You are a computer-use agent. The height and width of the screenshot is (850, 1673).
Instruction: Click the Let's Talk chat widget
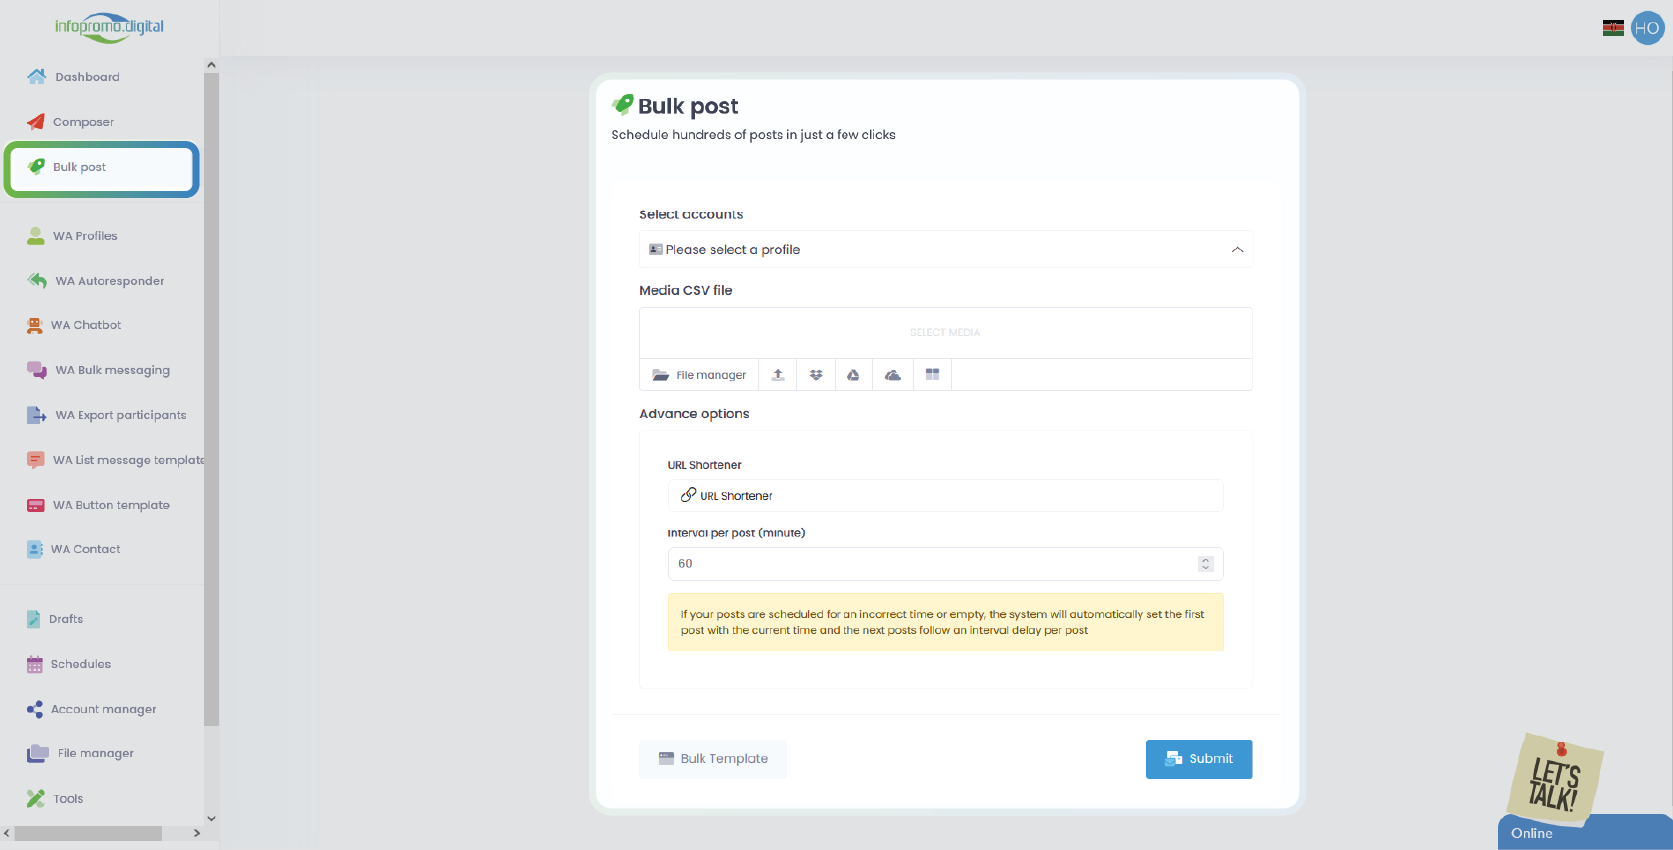pyautogui.click(x=1555, y=781)
